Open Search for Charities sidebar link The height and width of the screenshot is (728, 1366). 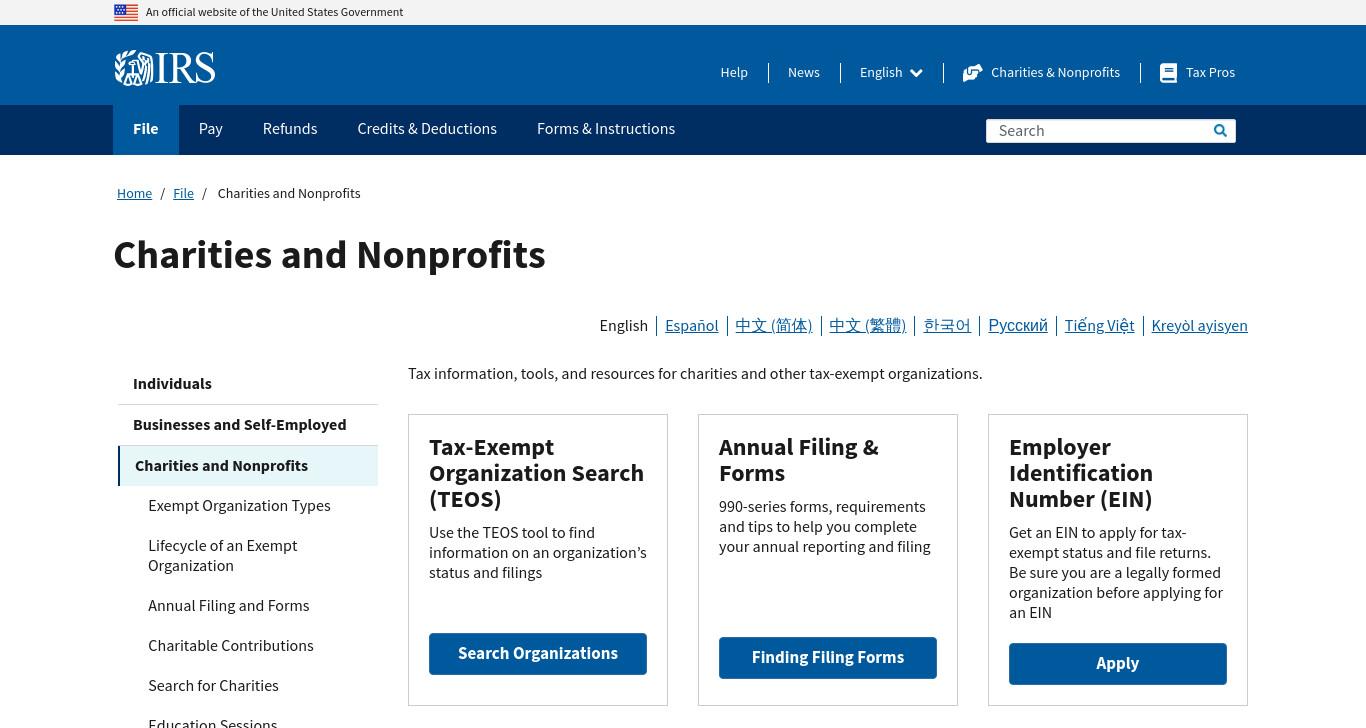point(213,686)
